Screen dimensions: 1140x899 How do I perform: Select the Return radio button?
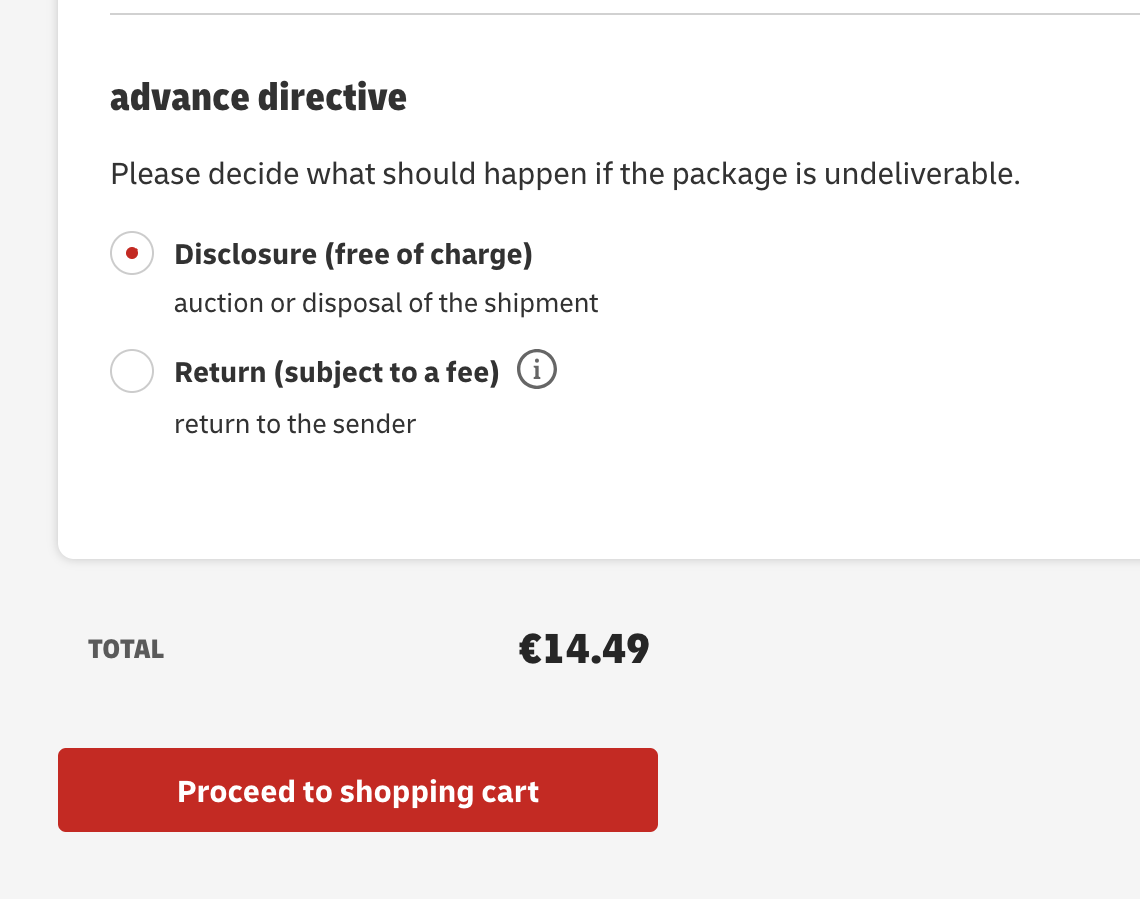pyautogui.click(x=132, y=372)
